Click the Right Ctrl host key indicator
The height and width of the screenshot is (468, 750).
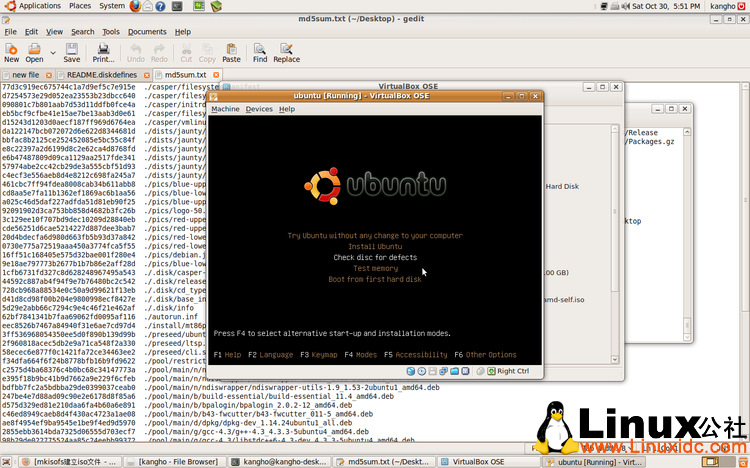coord(508,371)
